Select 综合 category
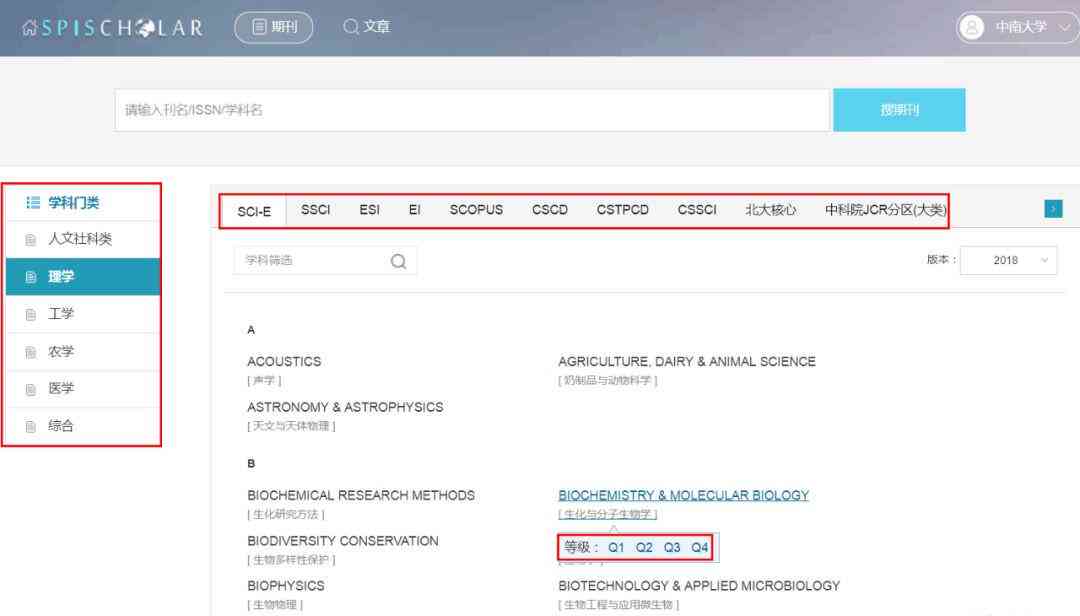 [83, 425]
